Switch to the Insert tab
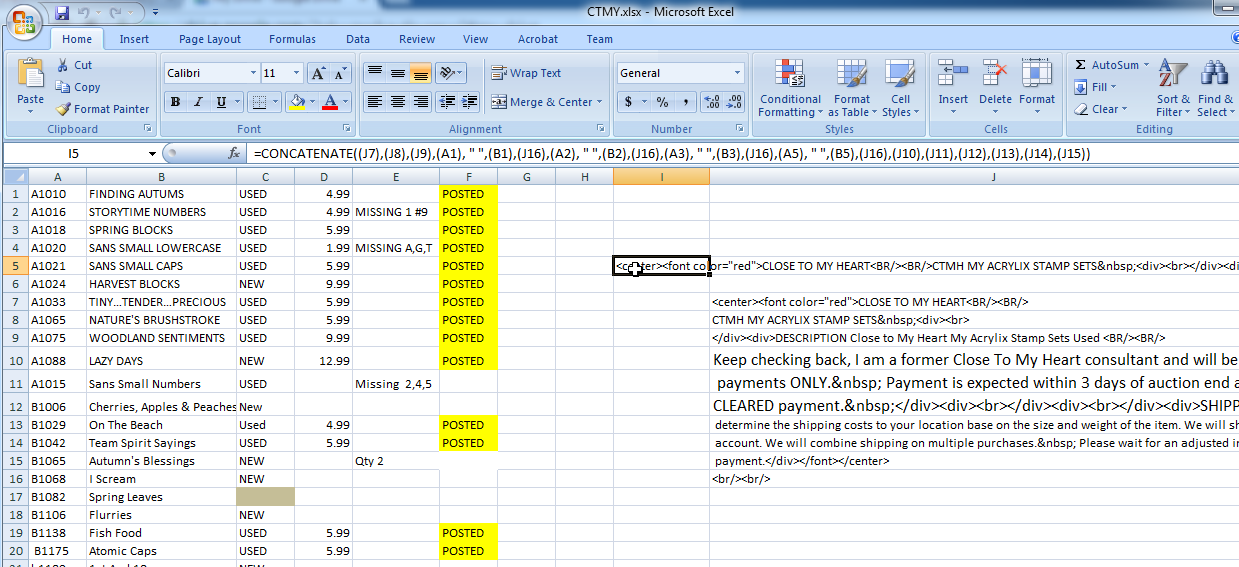Screen dimensions: 1239x567 click(134, 39)
